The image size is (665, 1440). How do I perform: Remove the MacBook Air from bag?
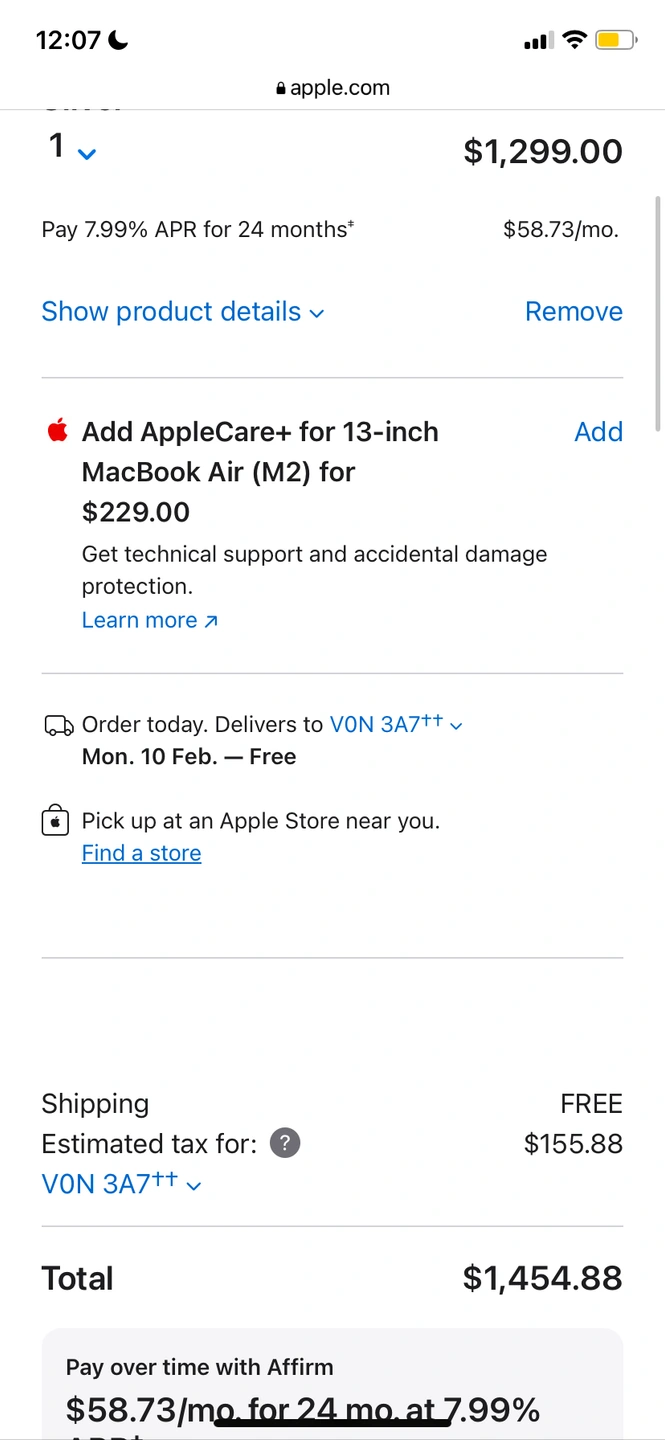[573, 312]
